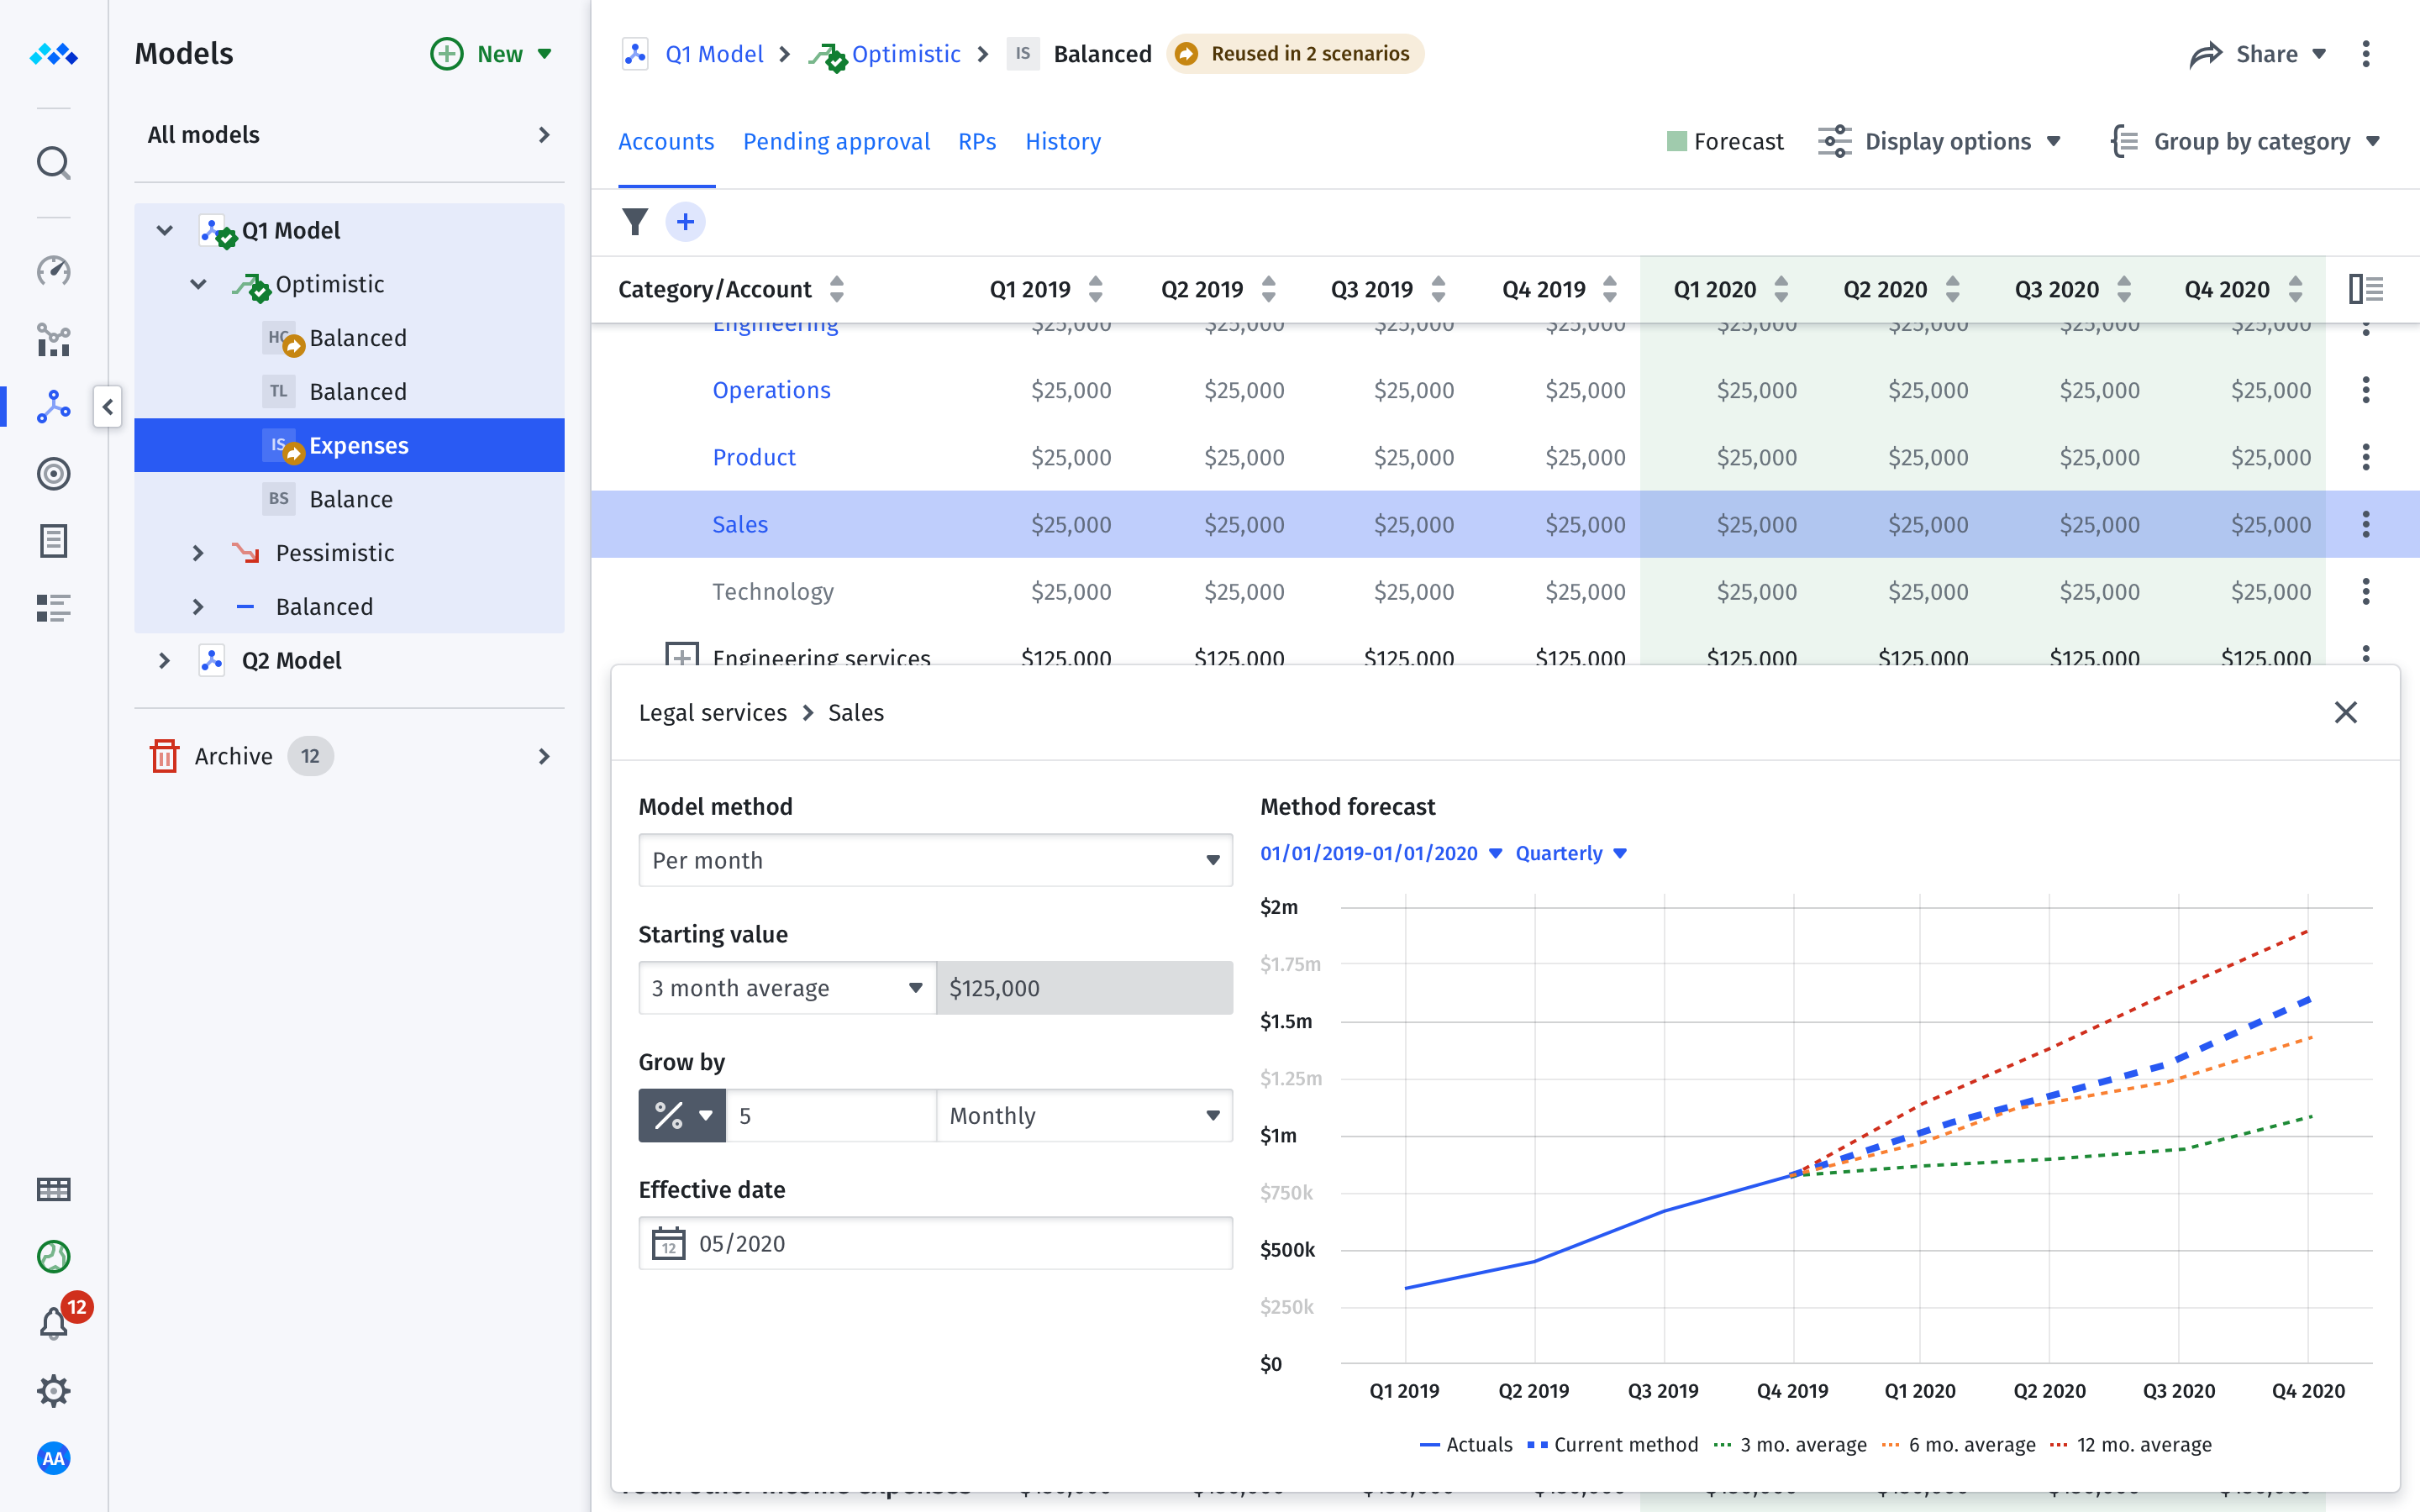Click the green Forecast legend swatch

tap(1677, 141)
